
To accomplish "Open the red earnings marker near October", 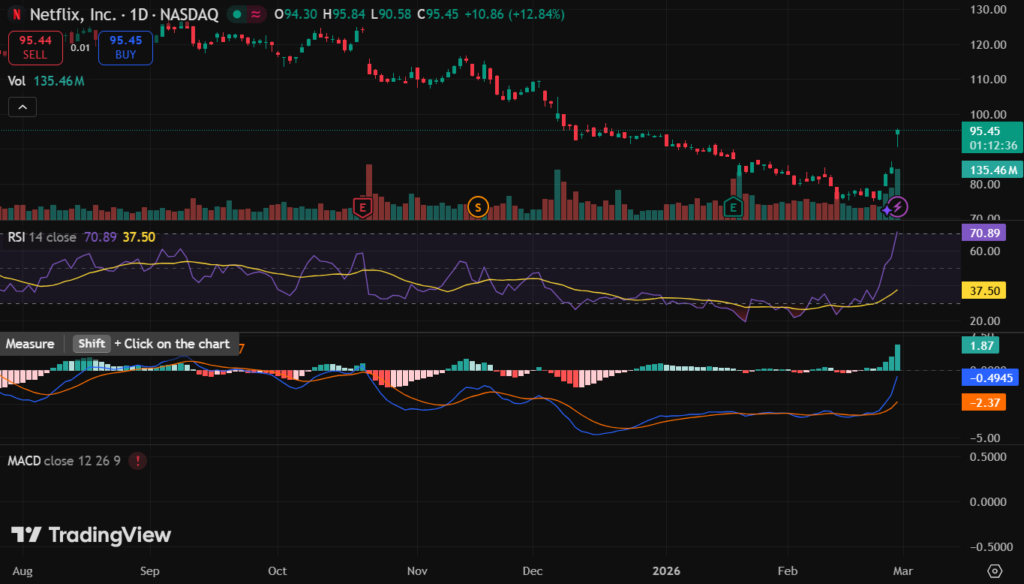I will (x=364, y=207).
